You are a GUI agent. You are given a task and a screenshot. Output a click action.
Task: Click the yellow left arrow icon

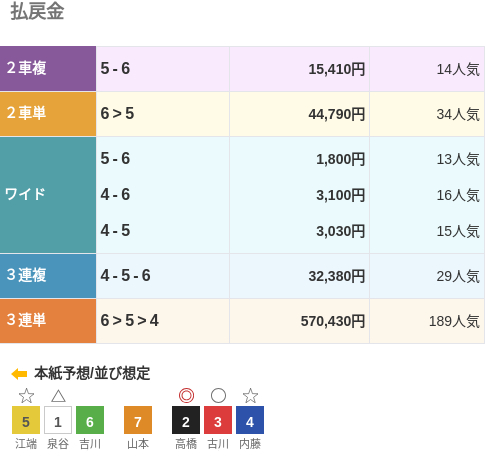(19, 374)
